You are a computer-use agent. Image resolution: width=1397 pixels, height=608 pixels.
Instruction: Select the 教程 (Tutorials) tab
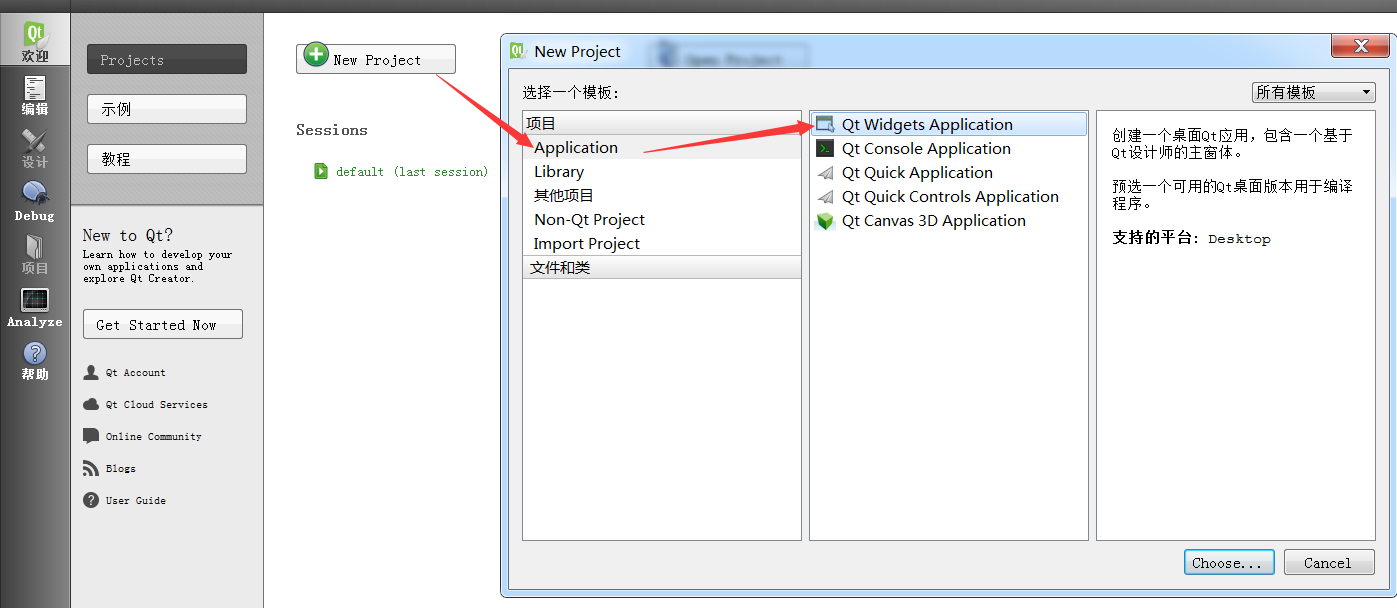[x=167, y=159]
